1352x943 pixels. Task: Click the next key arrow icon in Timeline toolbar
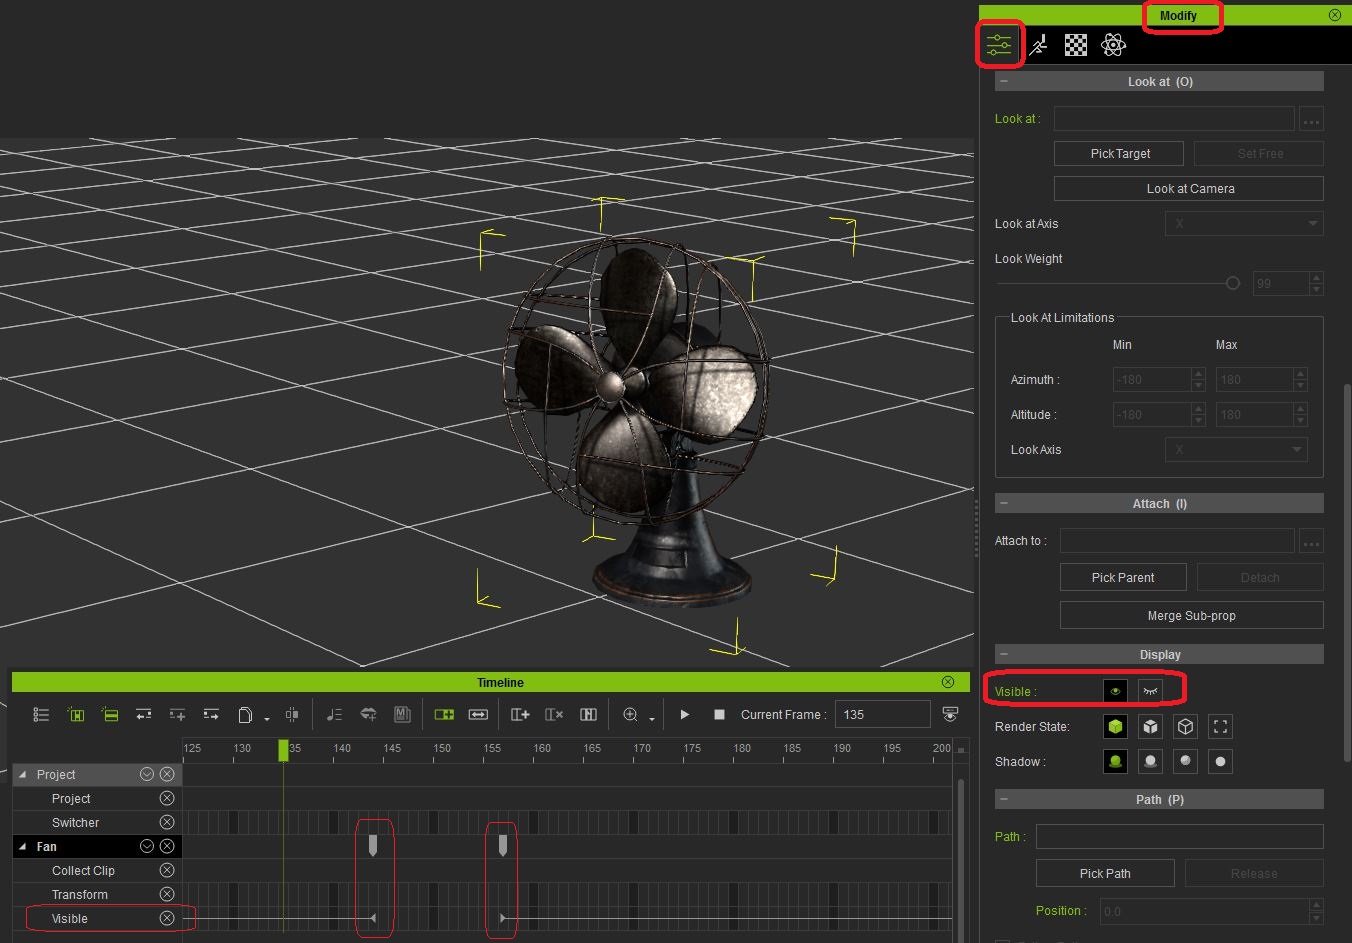pos(211,714)
